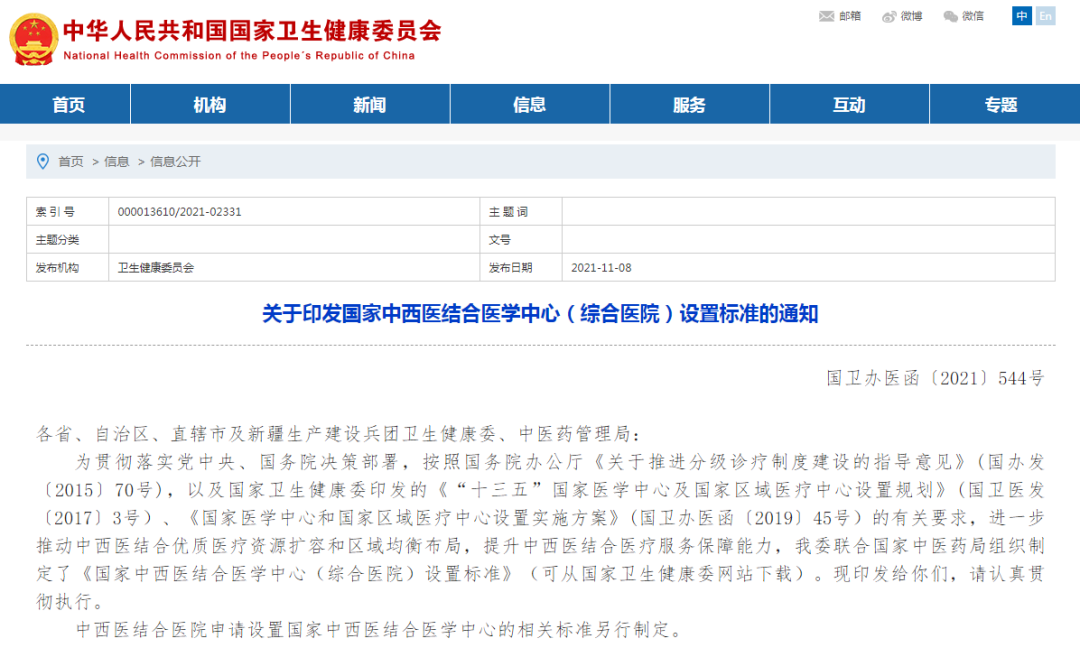
Task: Click the 卫生健康委员会 publisher value
Action: click(x=156, y=268)
